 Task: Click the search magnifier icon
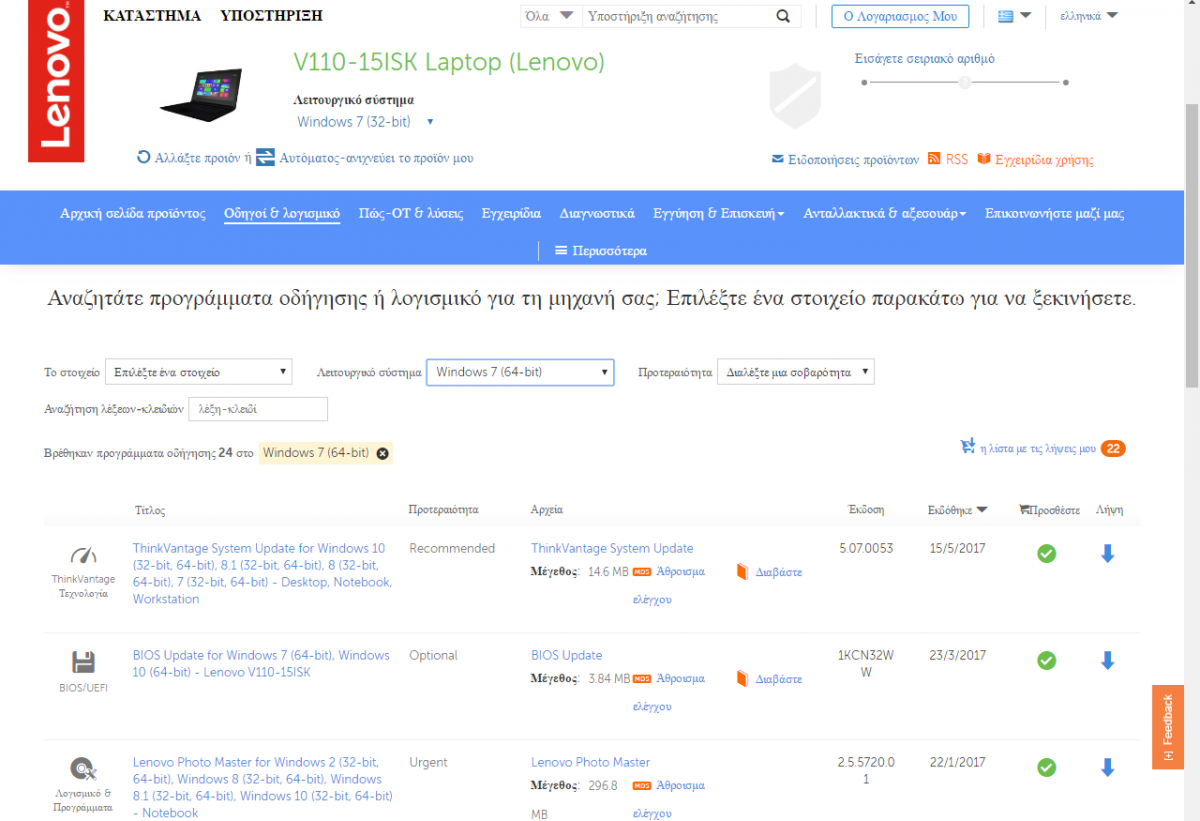[x=784, y=16]
